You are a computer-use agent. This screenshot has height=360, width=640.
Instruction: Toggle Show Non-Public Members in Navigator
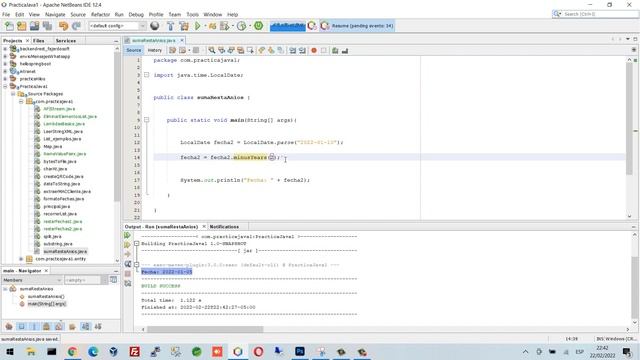47,327
